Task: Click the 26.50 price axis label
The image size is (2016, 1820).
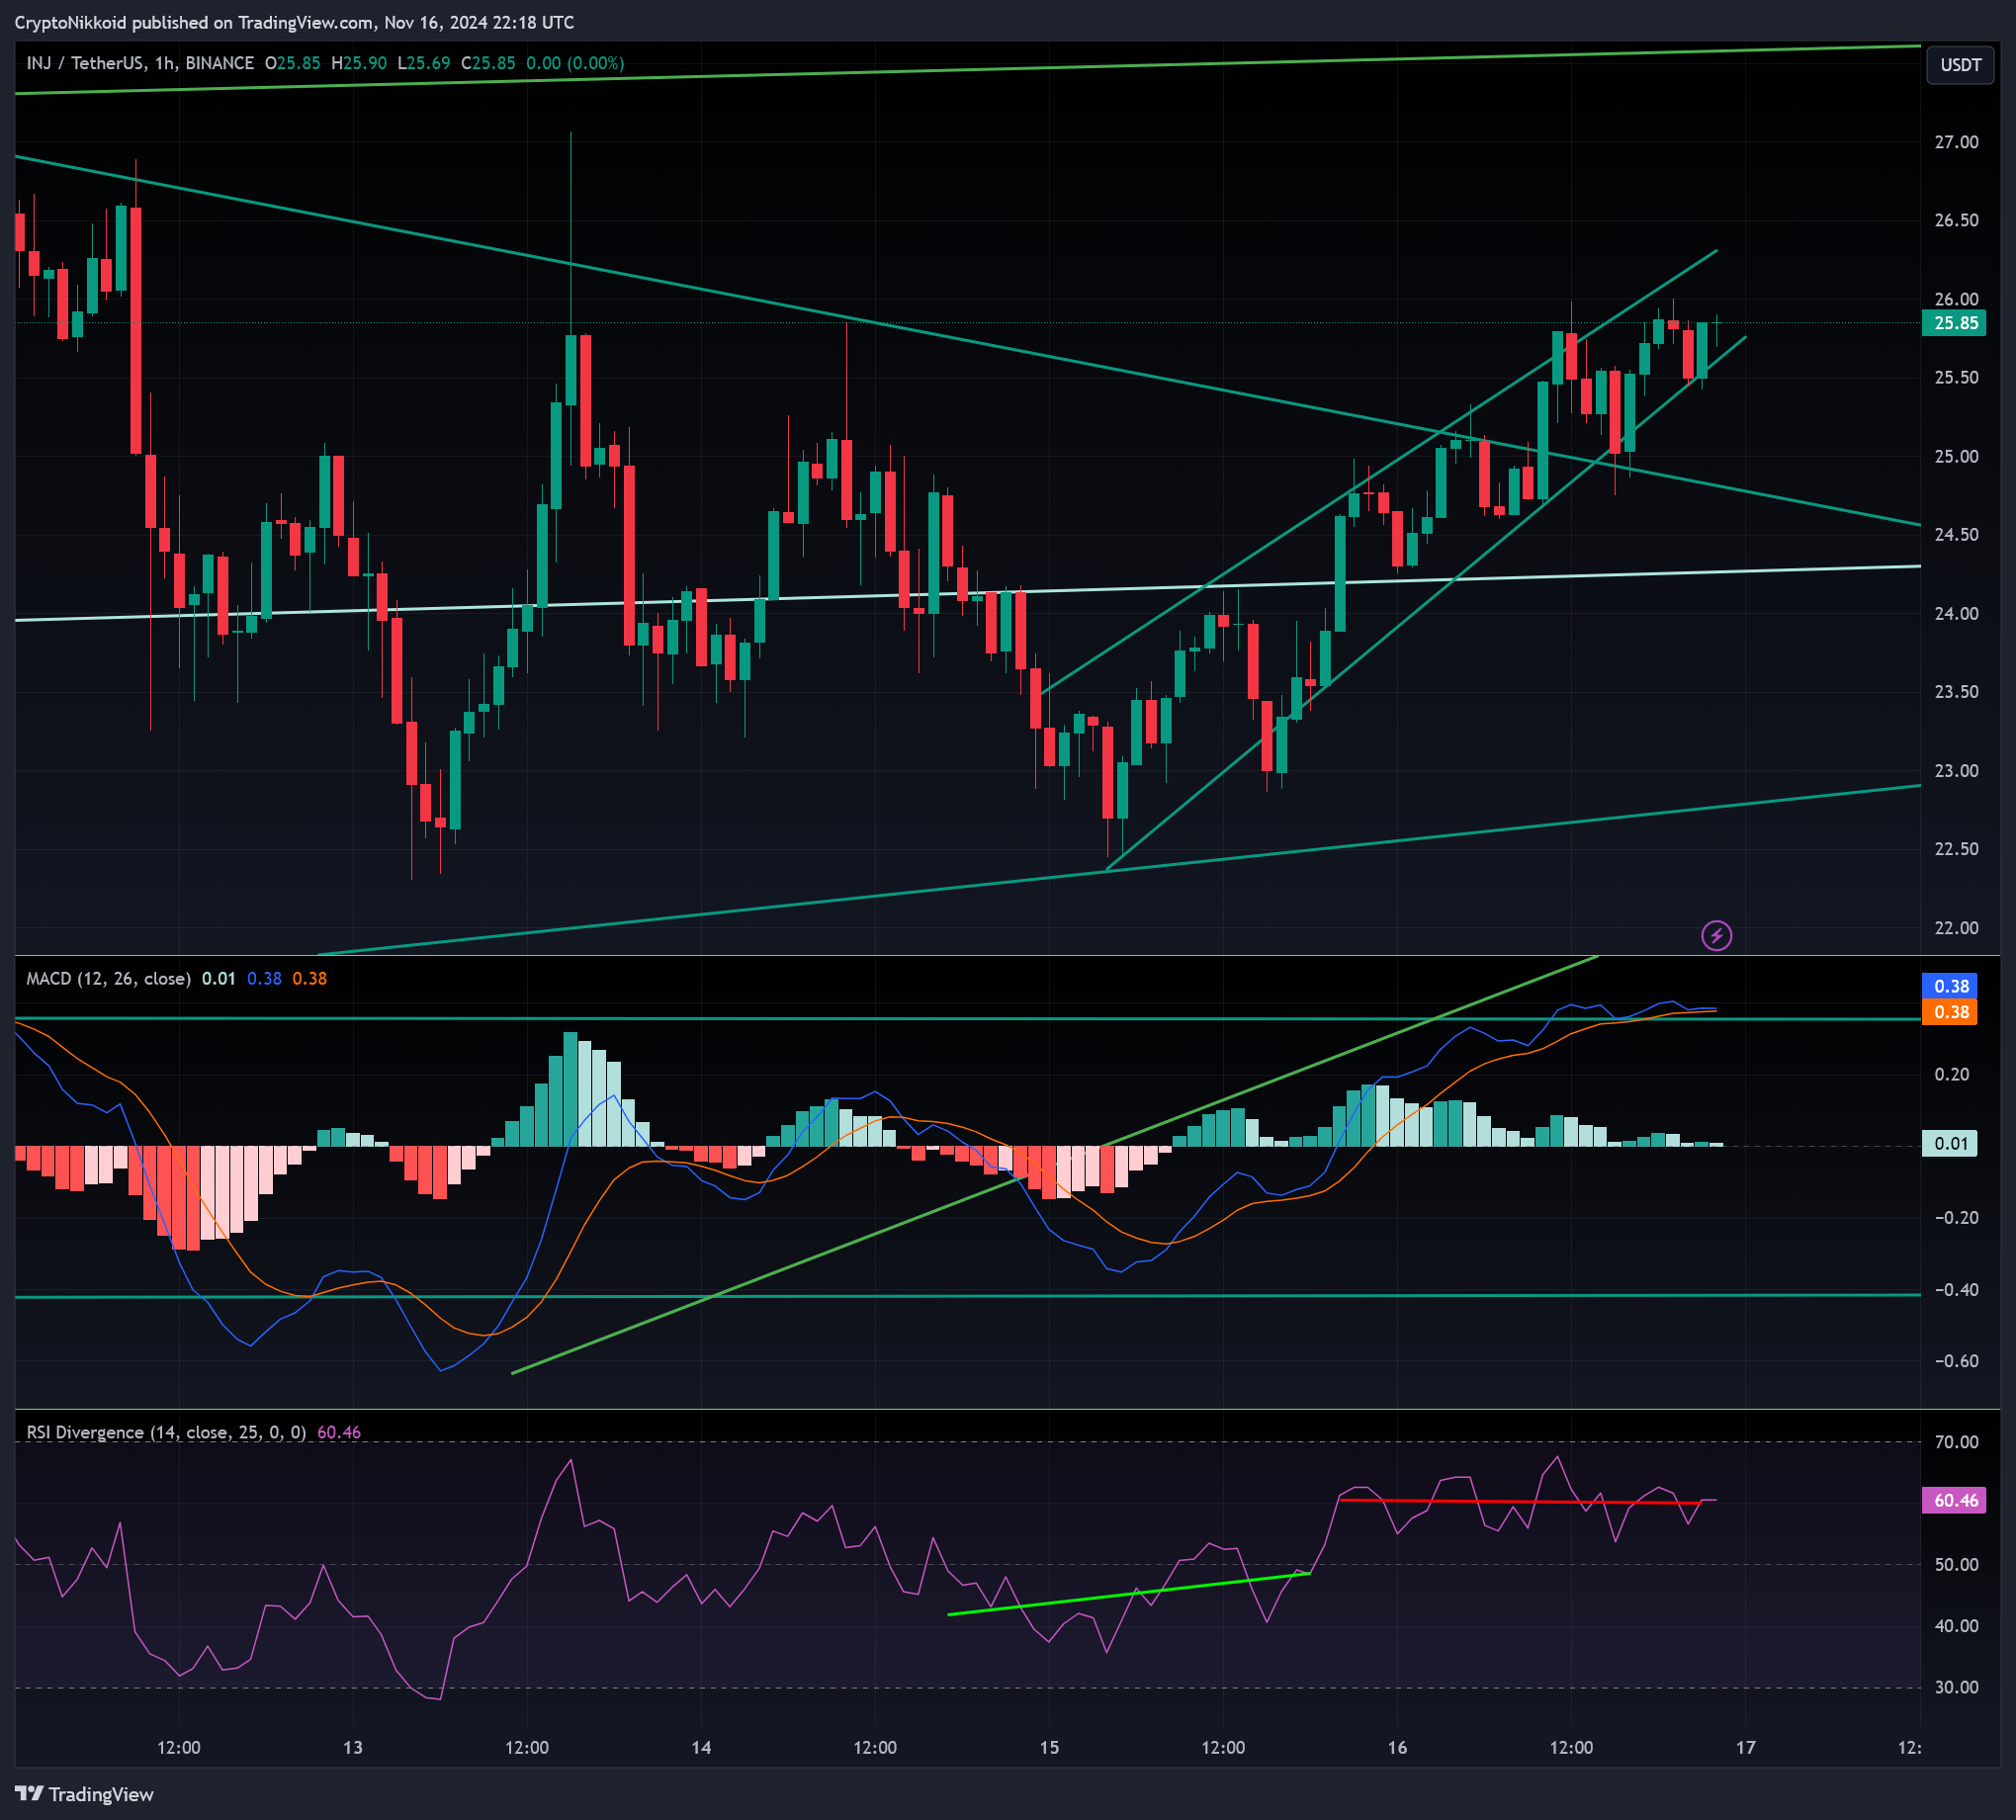Action: (x=1956, y=220)
